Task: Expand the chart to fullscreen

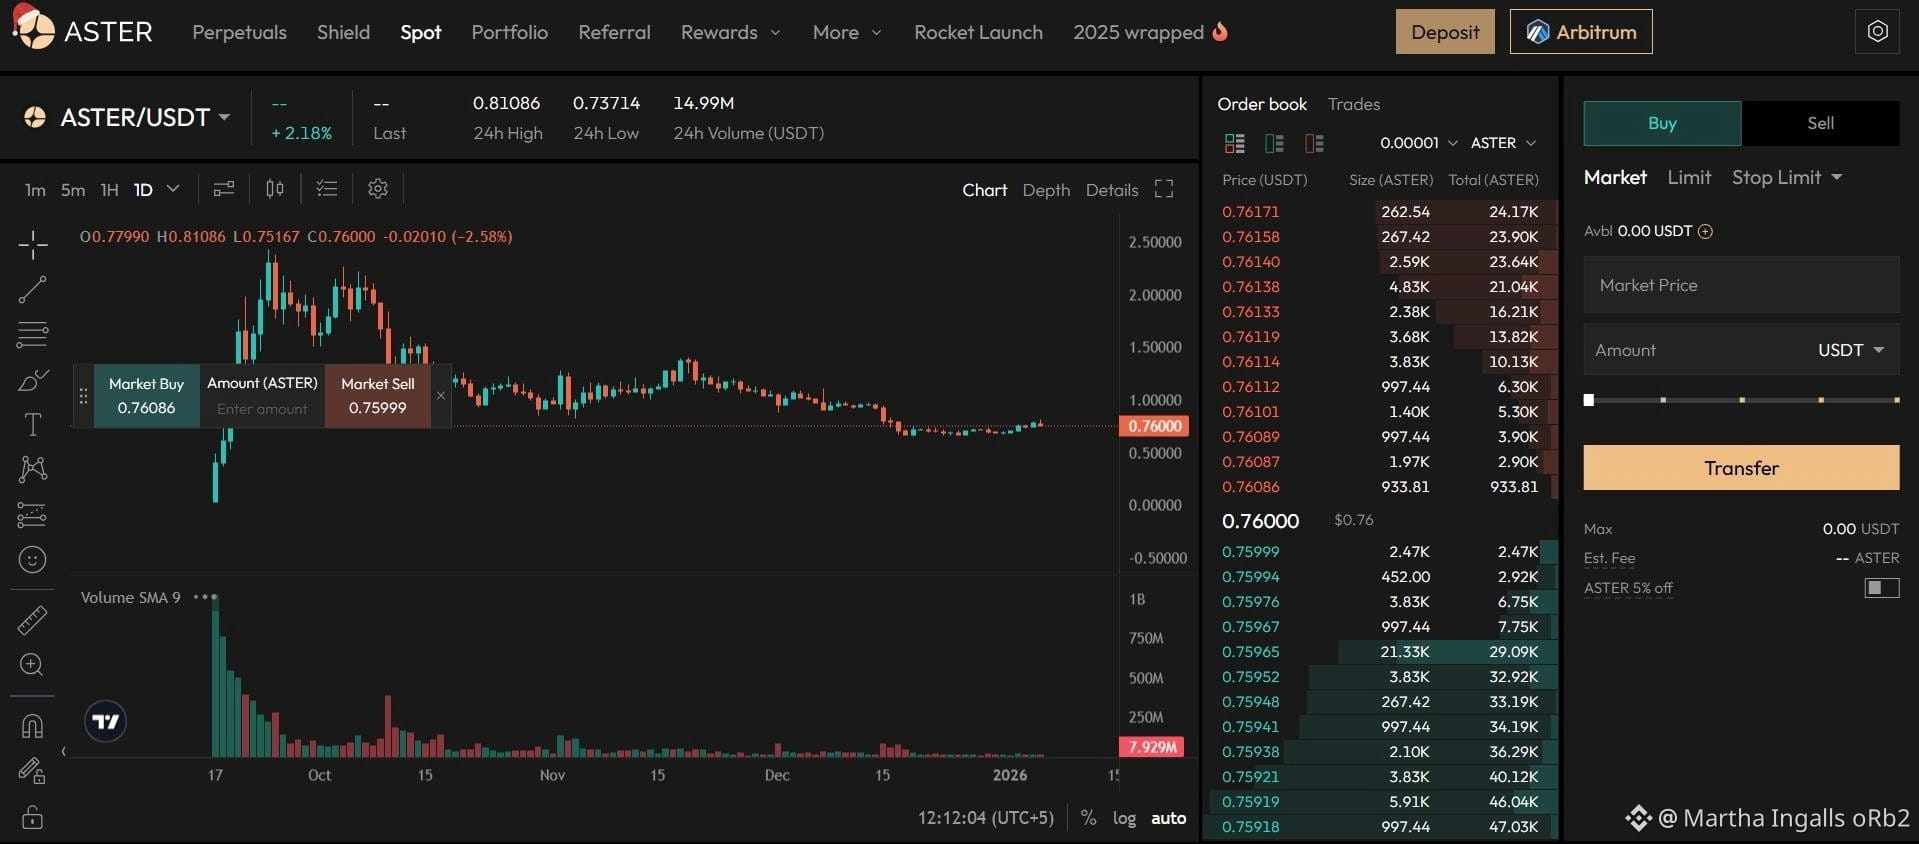Action: point(1164,189)
